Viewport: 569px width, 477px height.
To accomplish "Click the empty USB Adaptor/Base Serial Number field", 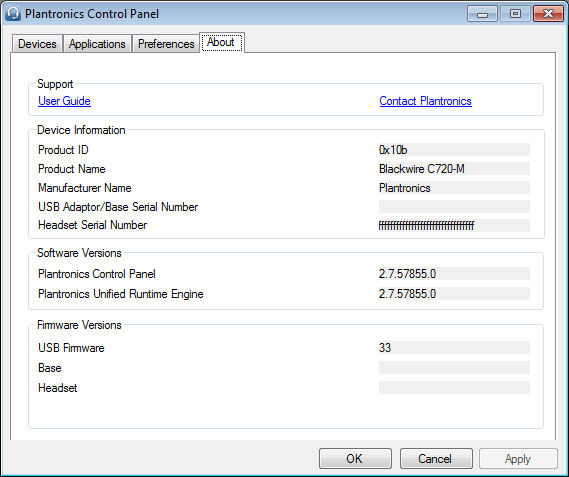I will (x=454, y=207).
